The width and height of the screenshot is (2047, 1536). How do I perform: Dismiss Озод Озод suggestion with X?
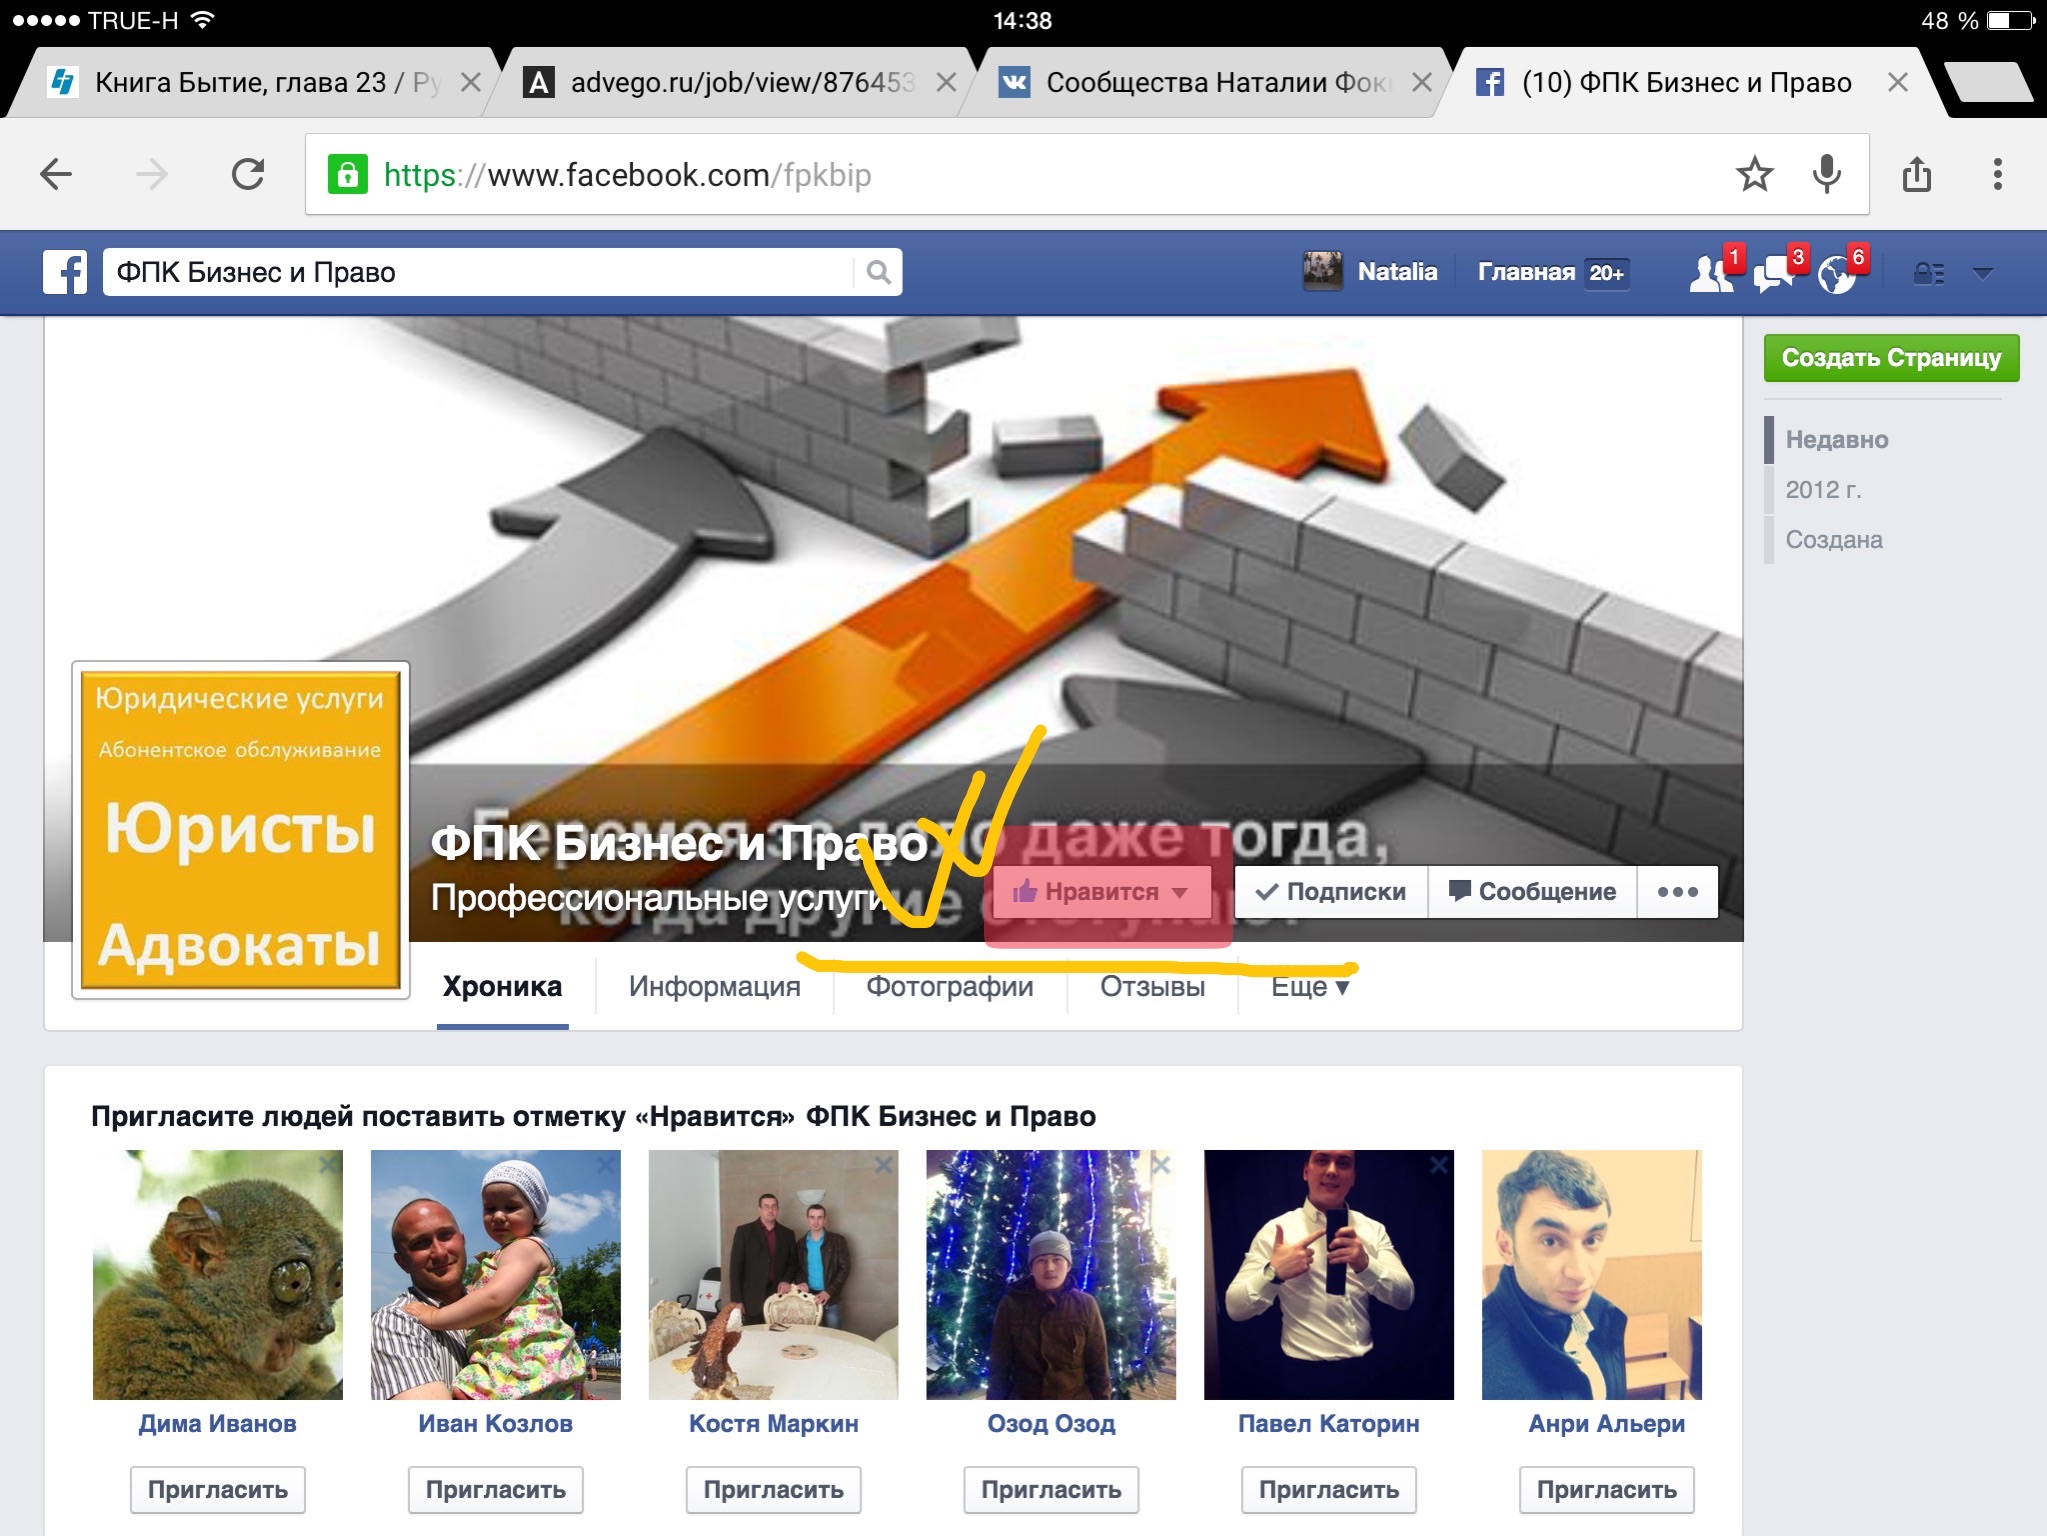point(1161,1165)
